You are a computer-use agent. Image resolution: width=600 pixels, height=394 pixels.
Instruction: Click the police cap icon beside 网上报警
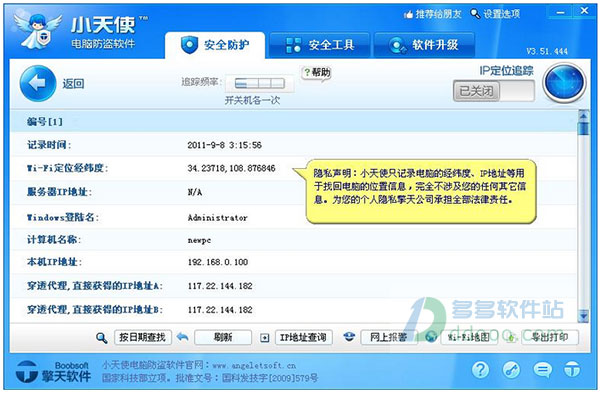click(349, 337)
